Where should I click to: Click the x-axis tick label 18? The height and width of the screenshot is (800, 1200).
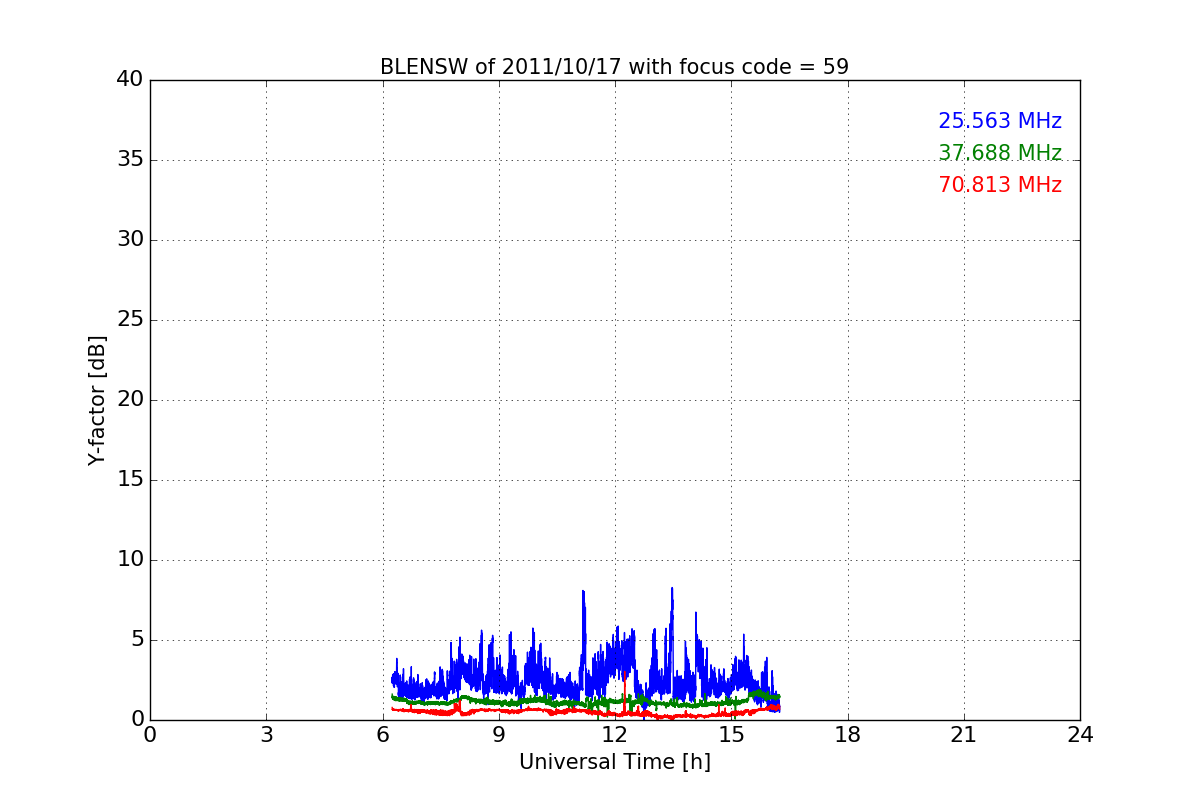pyautogui.click(x=848, y=735)
